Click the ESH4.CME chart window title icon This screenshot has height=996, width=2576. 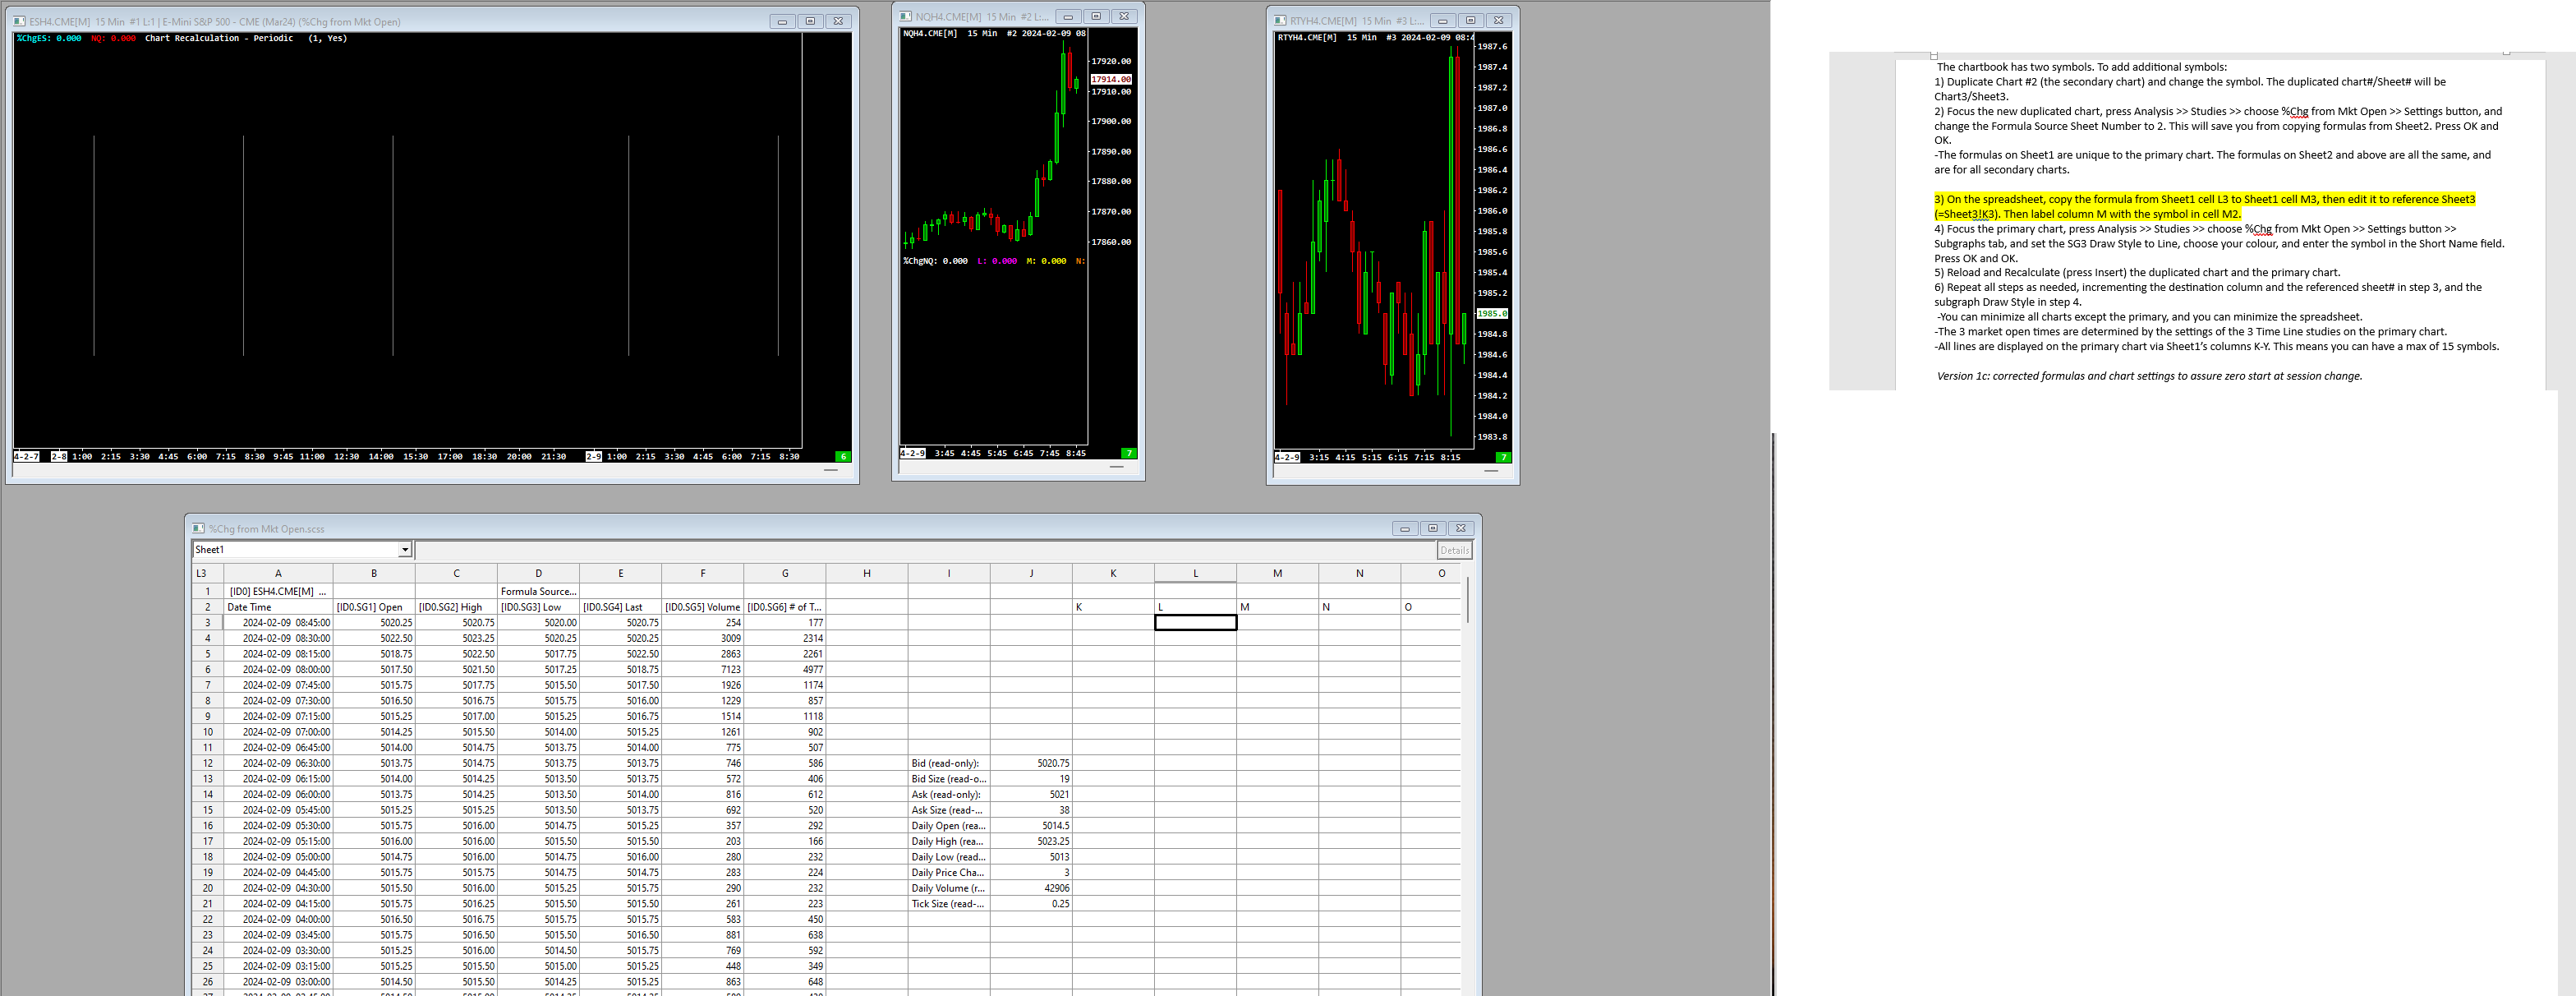coord(19,21)
